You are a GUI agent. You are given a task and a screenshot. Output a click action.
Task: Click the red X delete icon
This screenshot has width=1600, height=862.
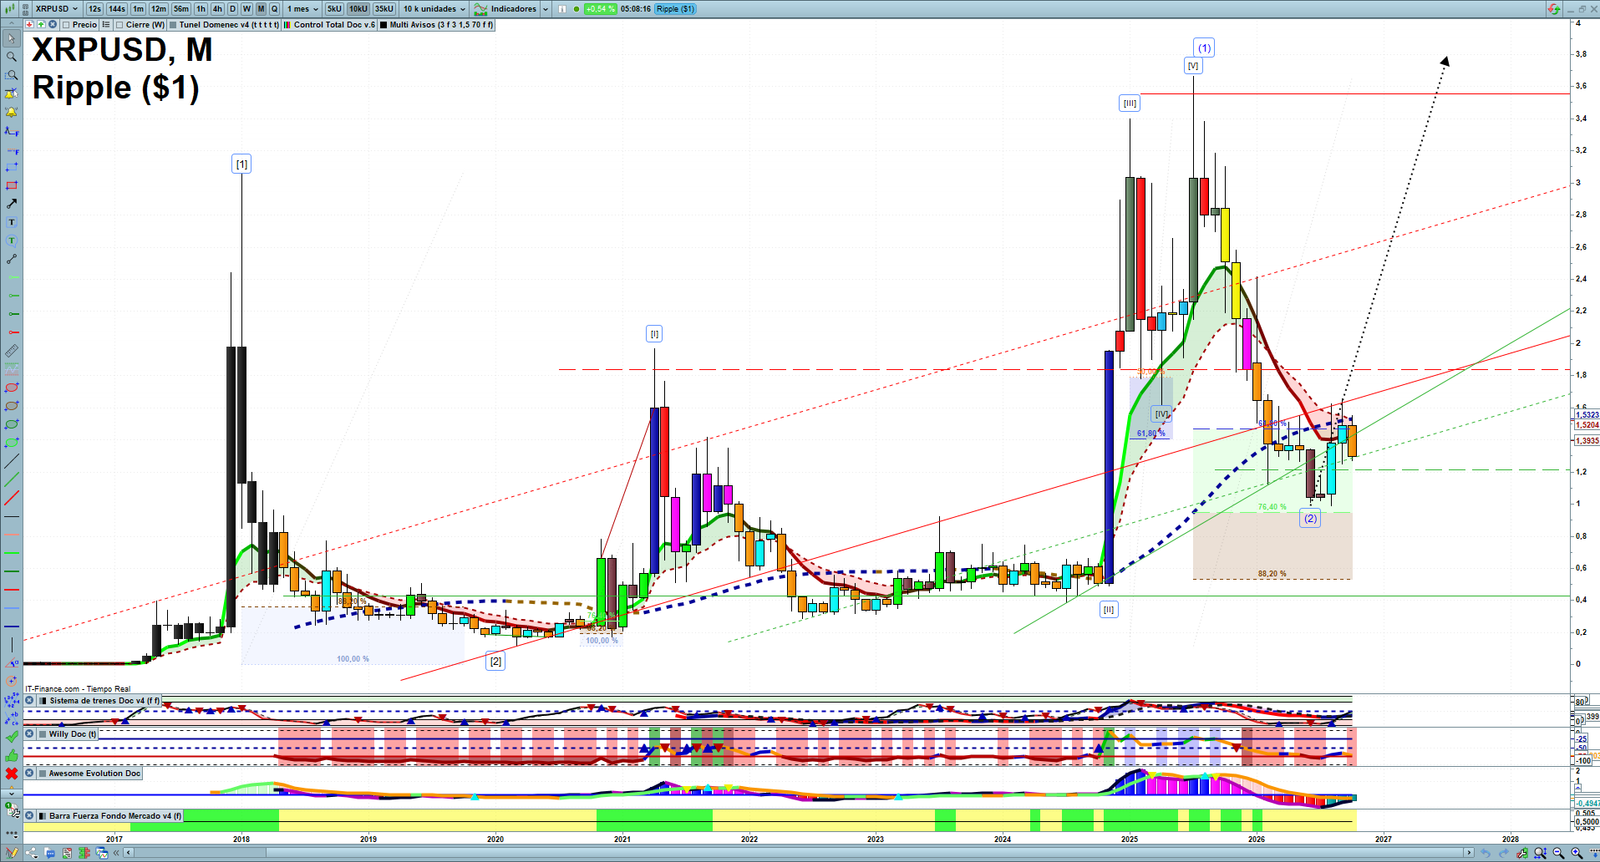(11, 774)
